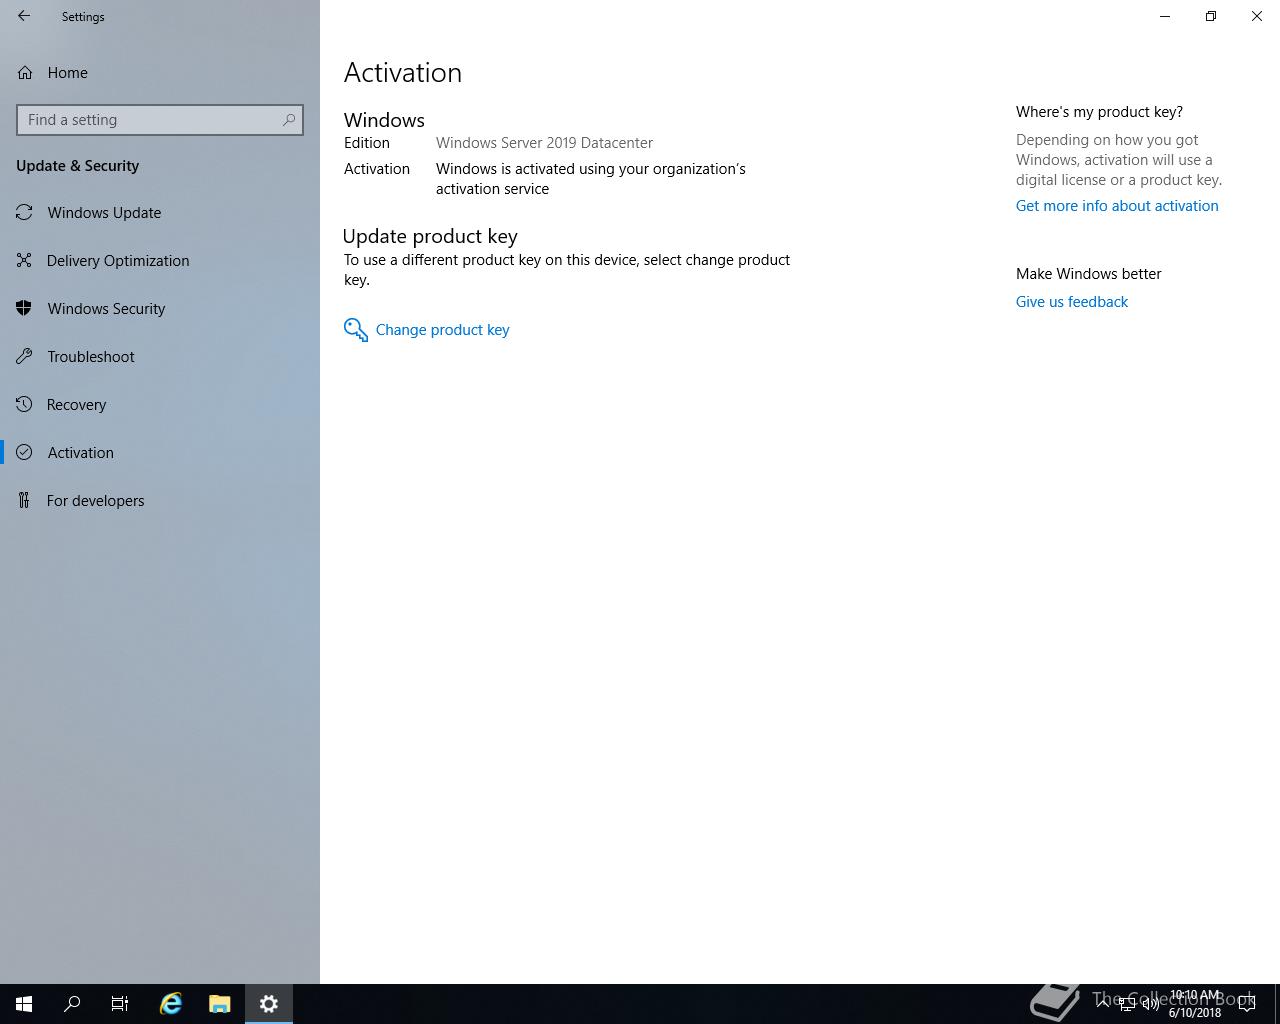
Task: Select Activation in the sidebar
Action: tap(160, 453)
